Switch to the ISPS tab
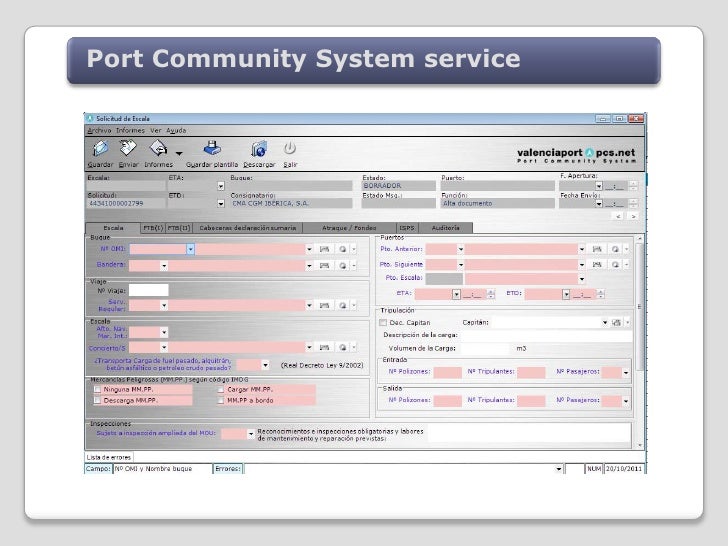The width and height of the screenshot is (728, 546). click(407, 228)
